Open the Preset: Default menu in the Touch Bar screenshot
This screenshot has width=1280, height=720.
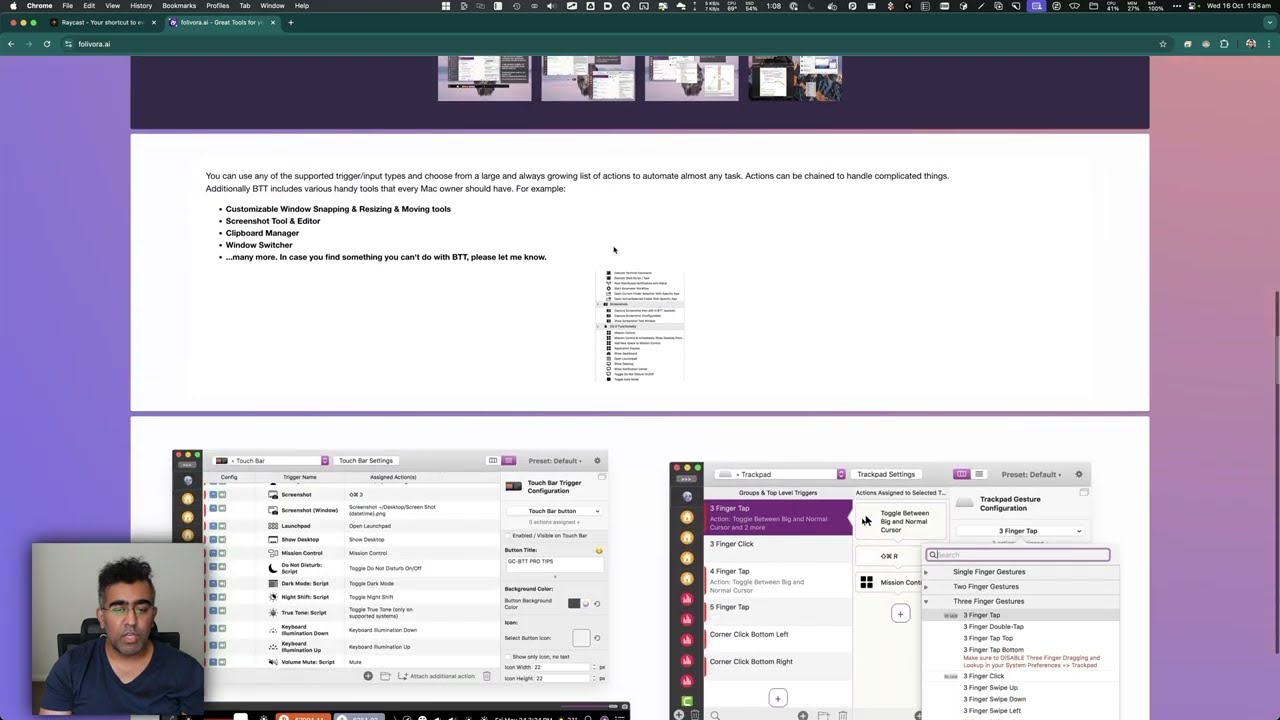[x=555, y=461]
